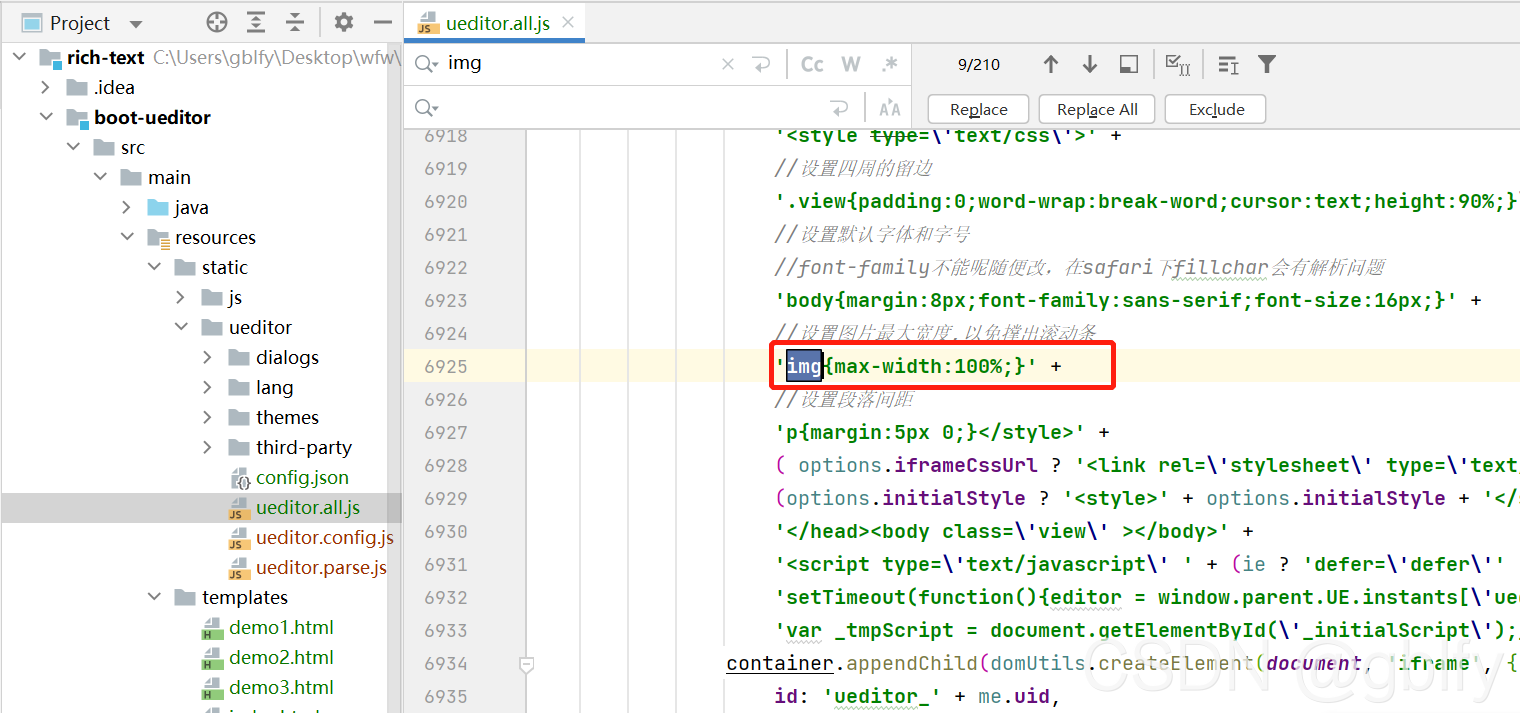Collapse the resources folder
1520x713 pixels.
[x=126, y=237]
